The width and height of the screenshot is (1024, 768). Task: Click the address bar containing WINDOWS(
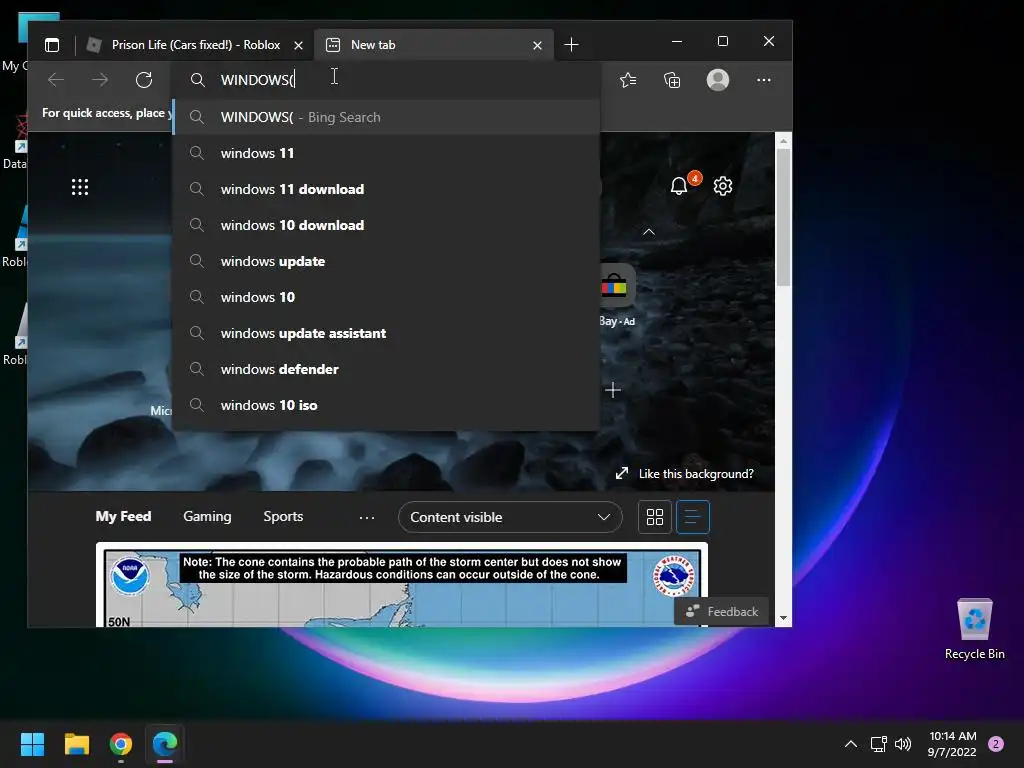(x=387, y=80)
